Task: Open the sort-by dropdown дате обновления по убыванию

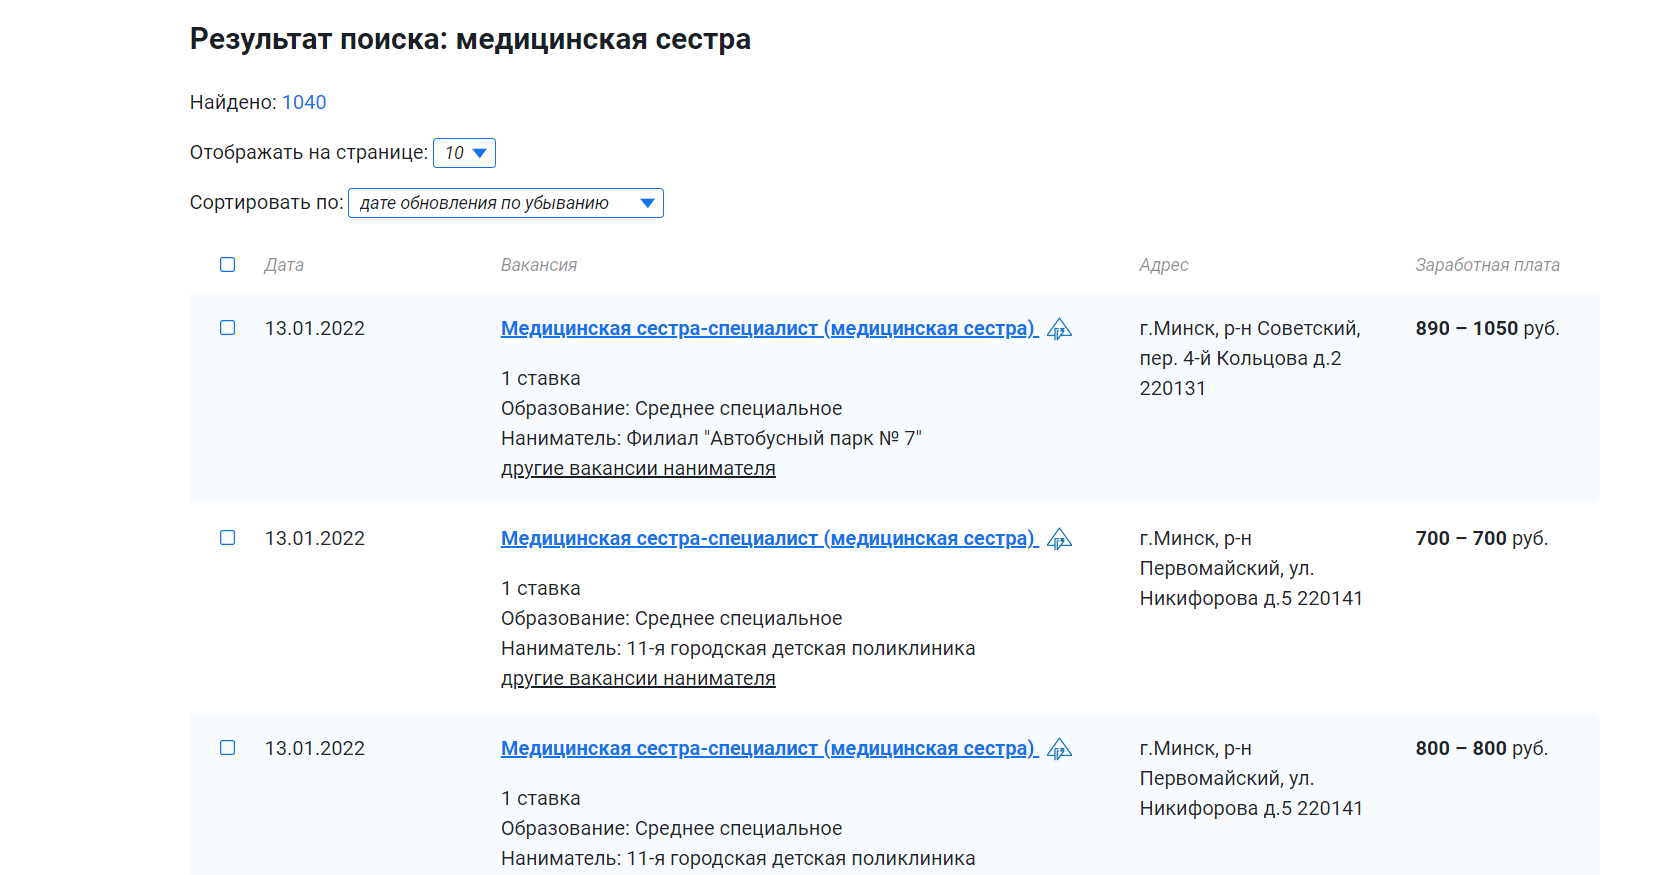Action: (506, 203)
